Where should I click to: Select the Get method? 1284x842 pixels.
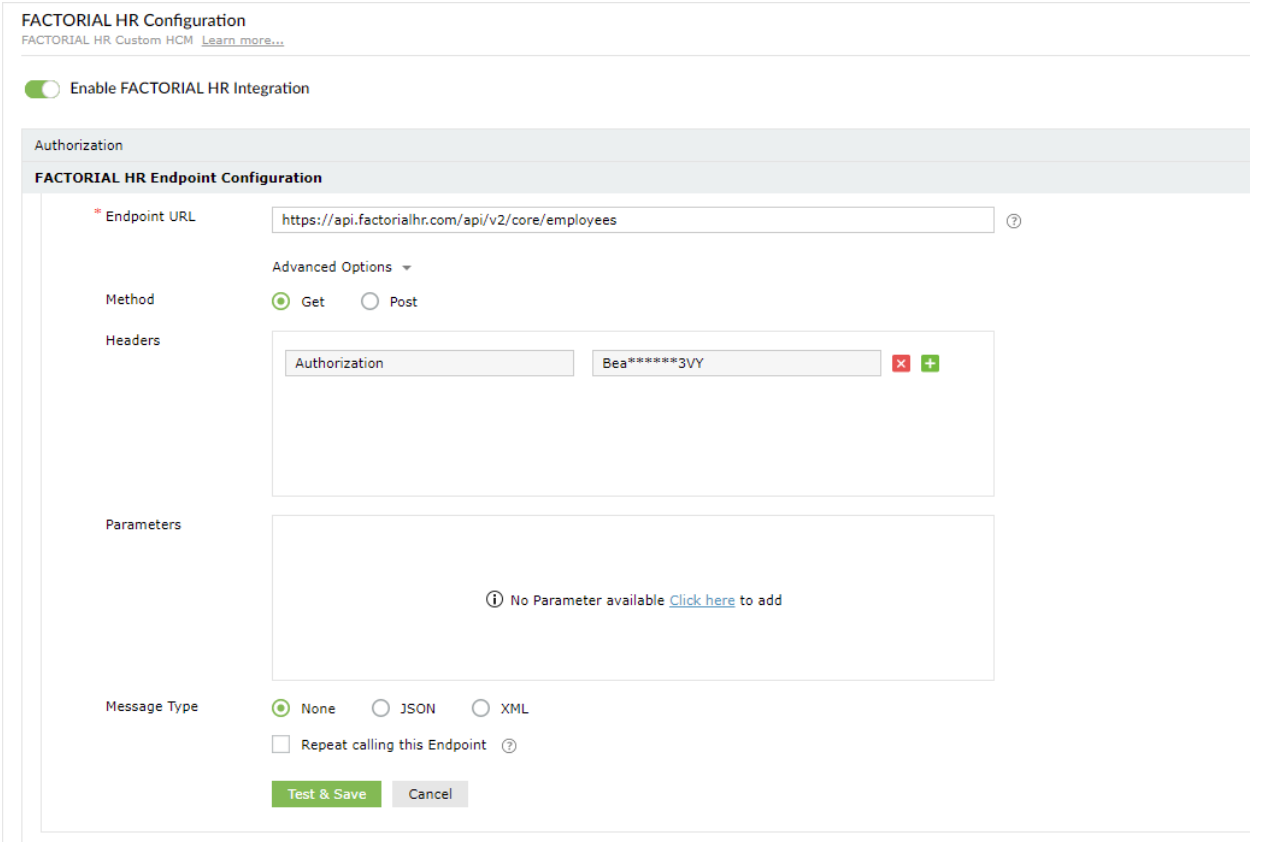[282, 301]
